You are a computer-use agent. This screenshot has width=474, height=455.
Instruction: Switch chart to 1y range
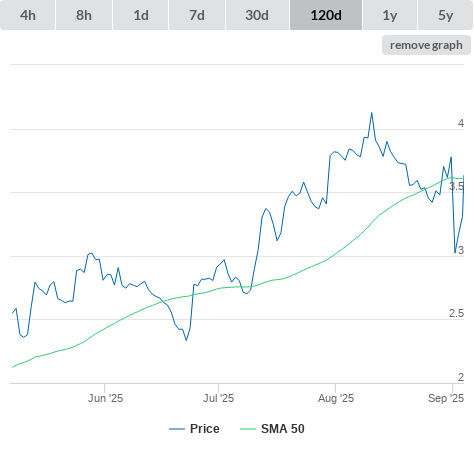pyautogui.click(x=390, y=15)
